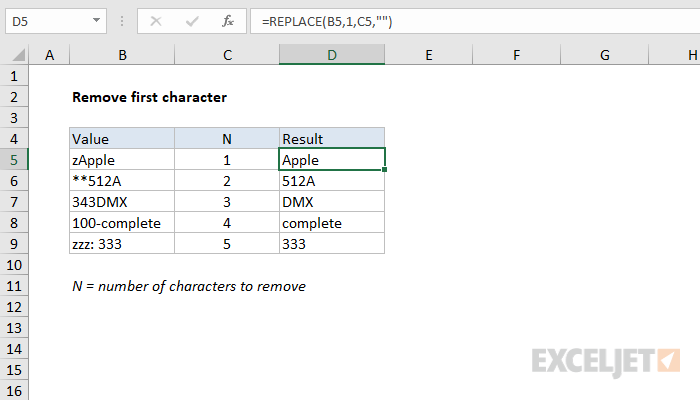Select result cell 'Apple'
Viewport: 700px width, 400px height.
click(332, 160)
